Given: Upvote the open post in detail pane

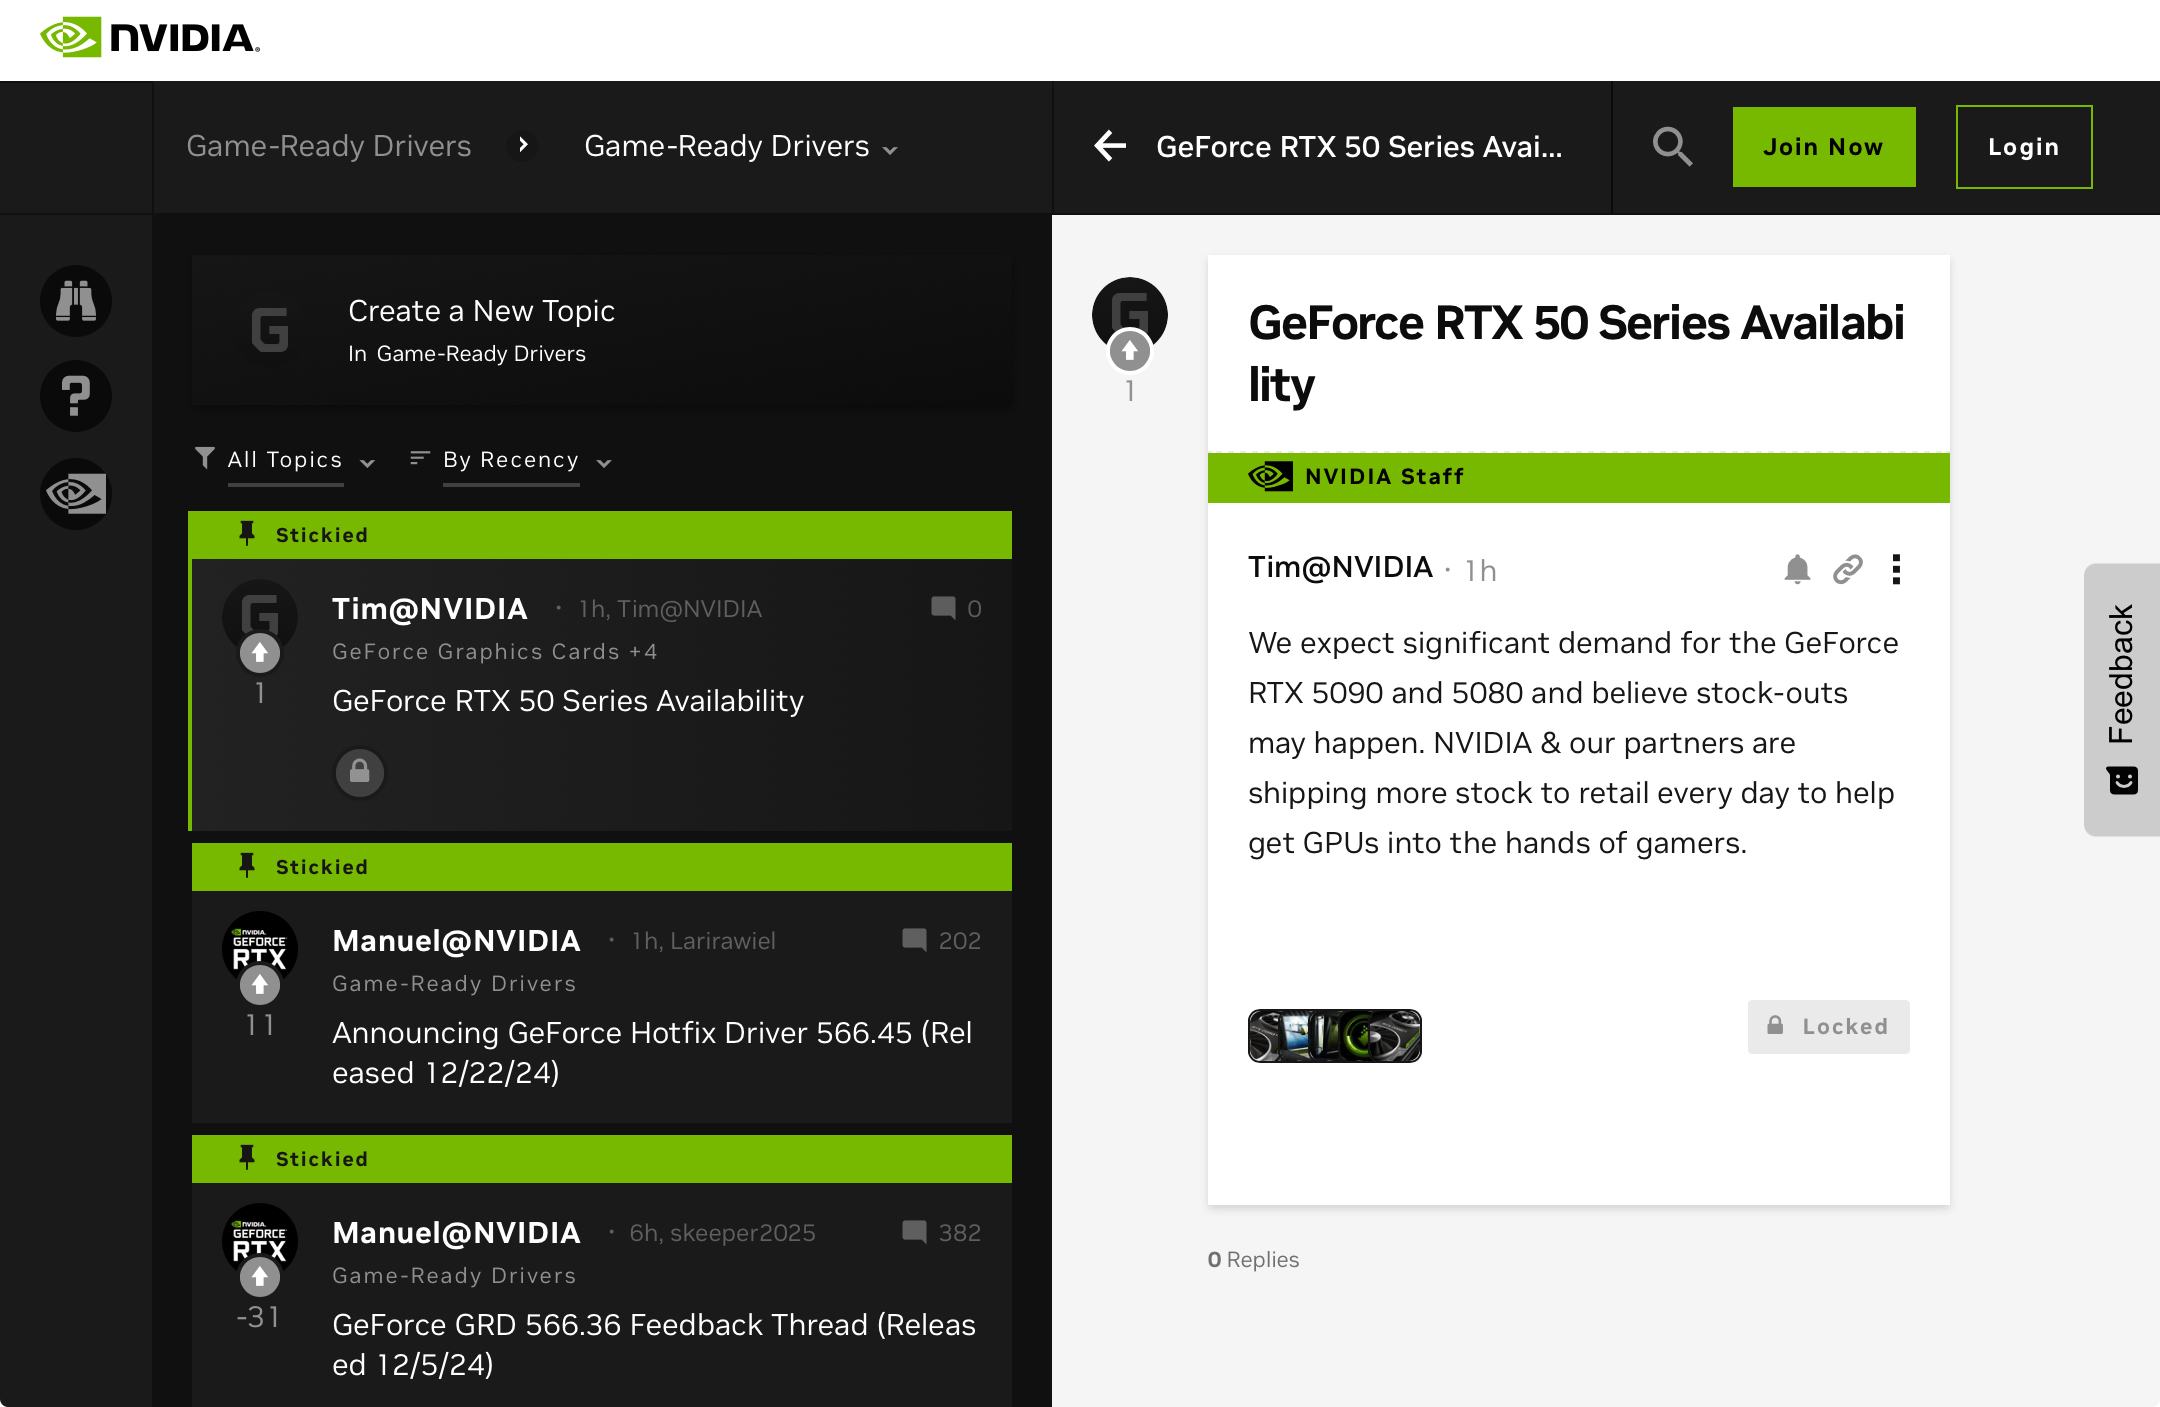Looking at the screenshot, I should [x=1130, y=351].
